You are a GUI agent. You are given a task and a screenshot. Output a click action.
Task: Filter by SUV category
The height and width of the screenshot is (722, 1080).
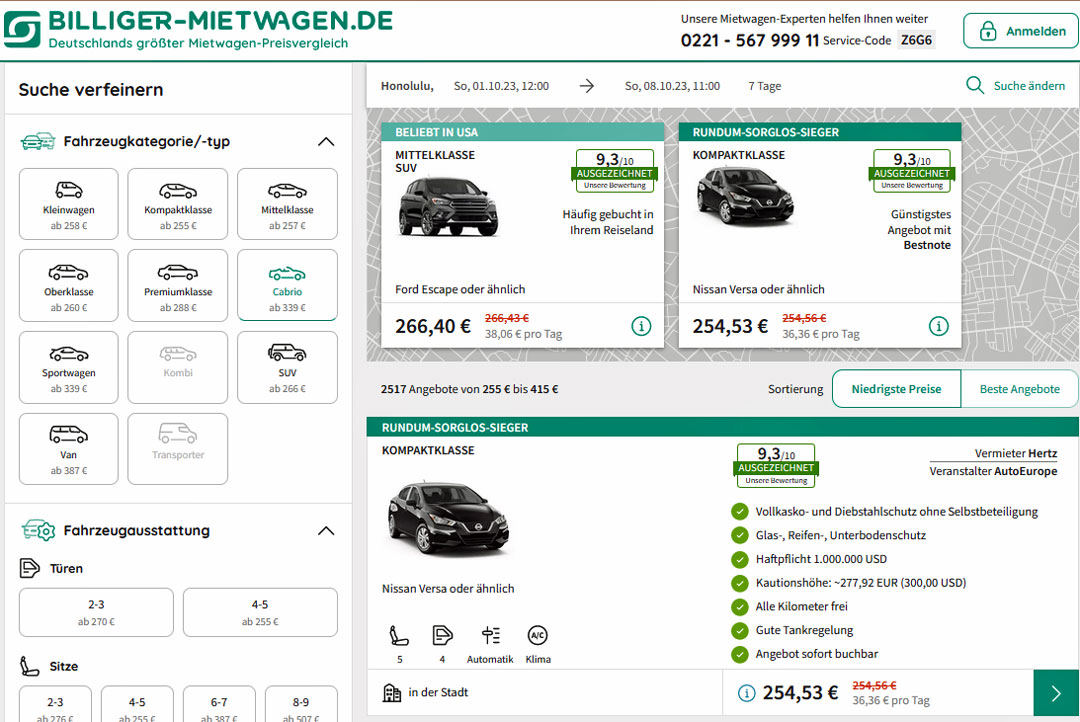pyautogui.click(x=287, y=367)
